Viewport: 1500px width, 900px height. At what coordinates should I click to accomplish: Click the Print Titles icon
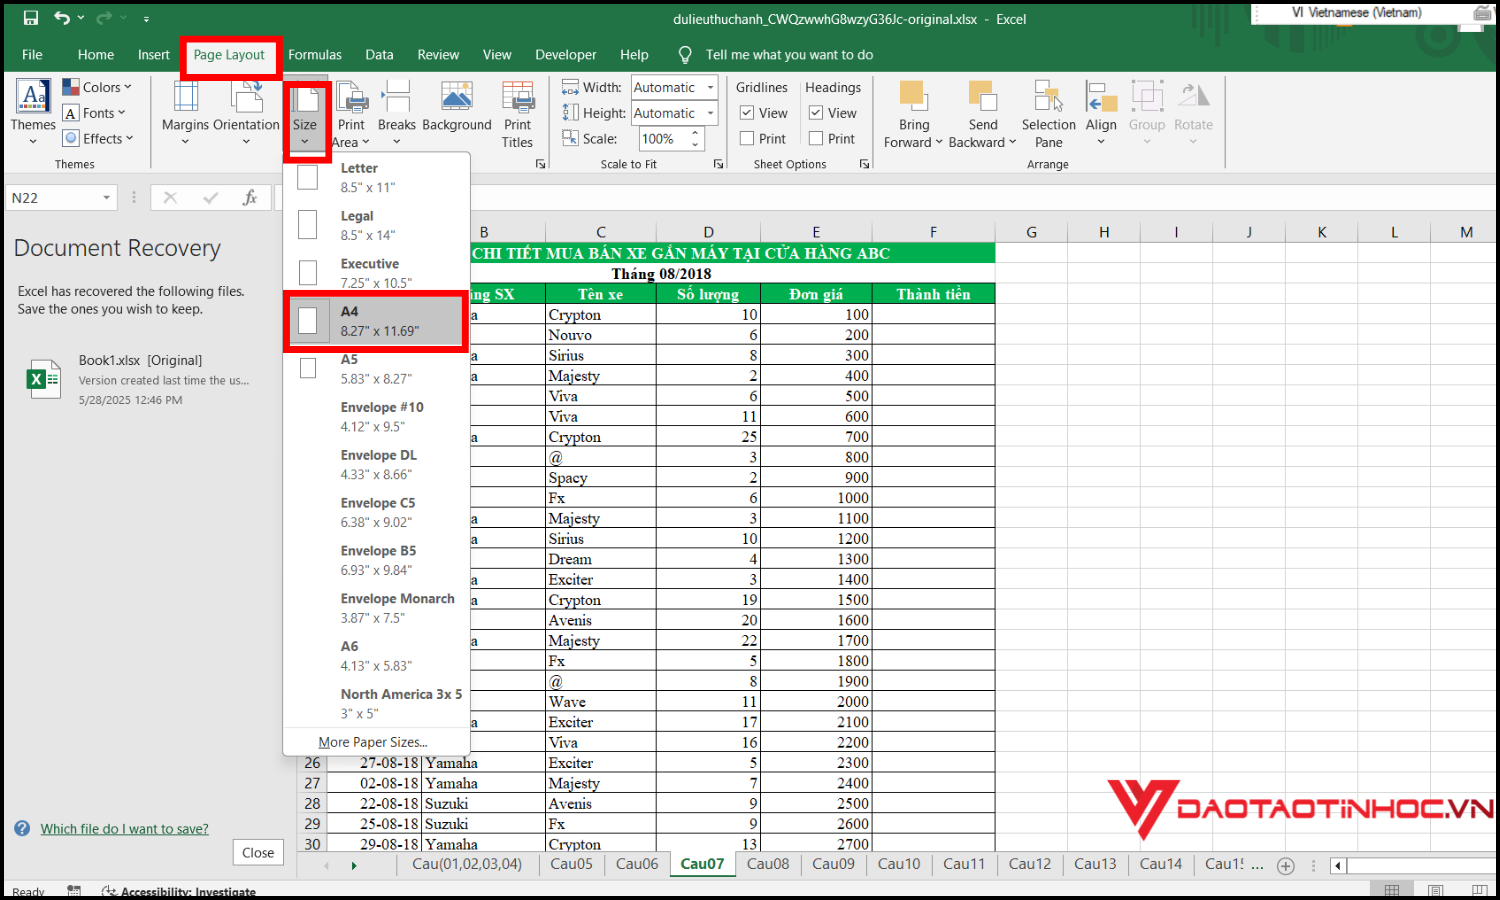click(517, 102)
